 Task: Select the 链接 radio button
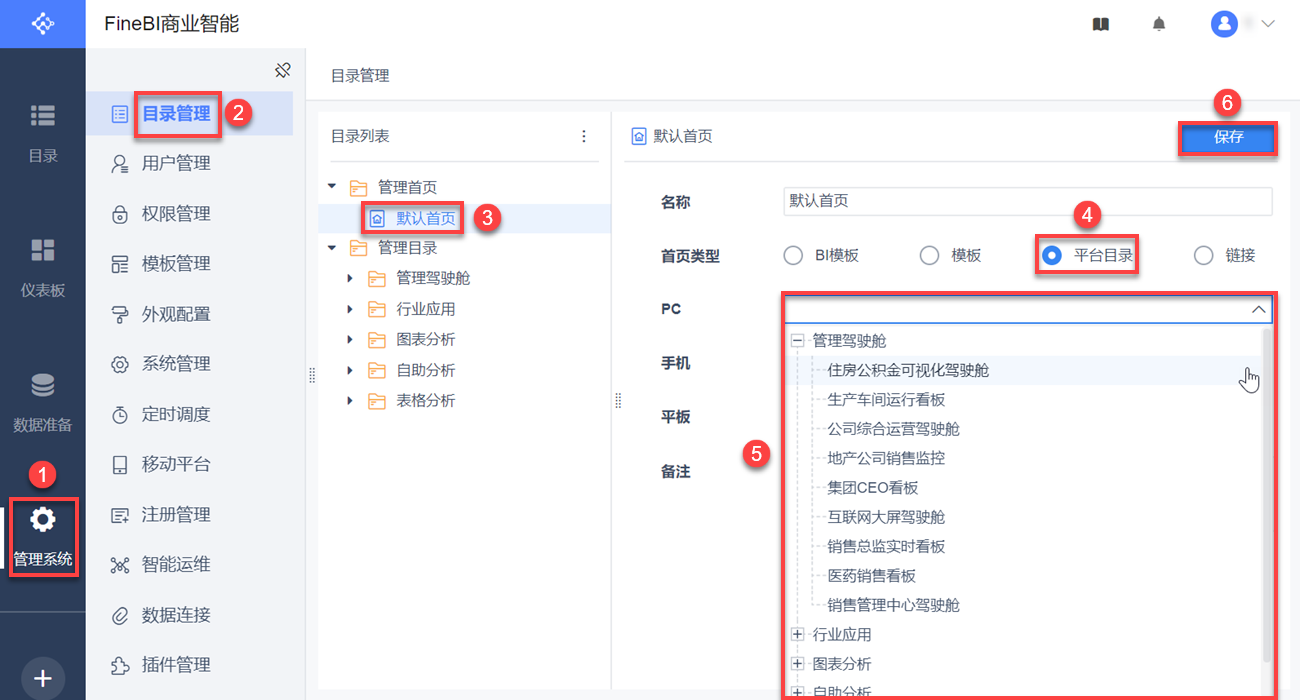click(x=1204, y=255)
